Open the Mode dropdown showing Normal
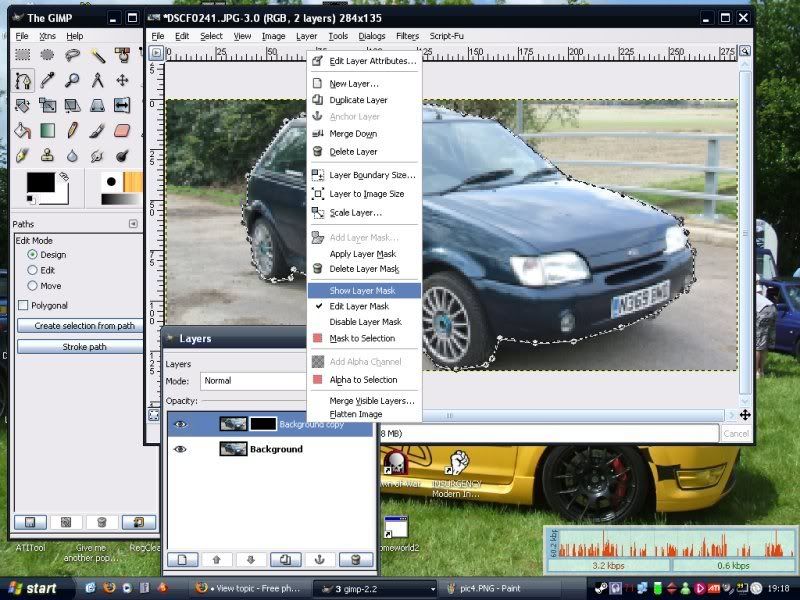The height and width of the screenshot is (600, 800). (253, 381)
